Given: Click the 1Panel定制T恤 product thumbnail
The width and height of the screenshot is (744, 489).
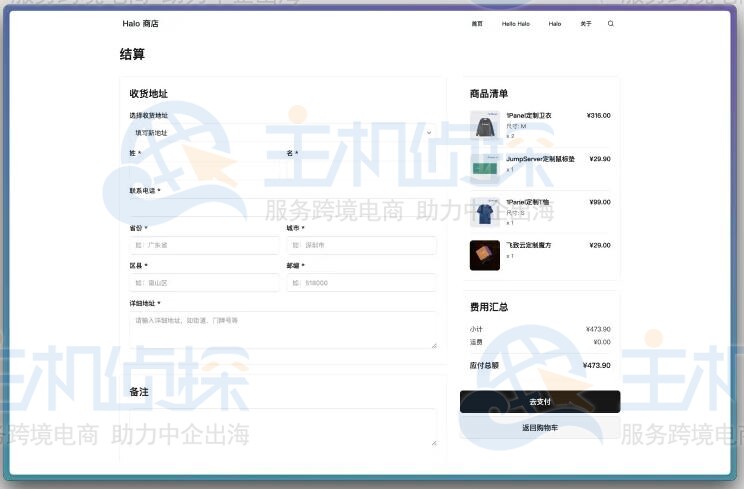Looking at the screenshot, I should coord(484,211).
